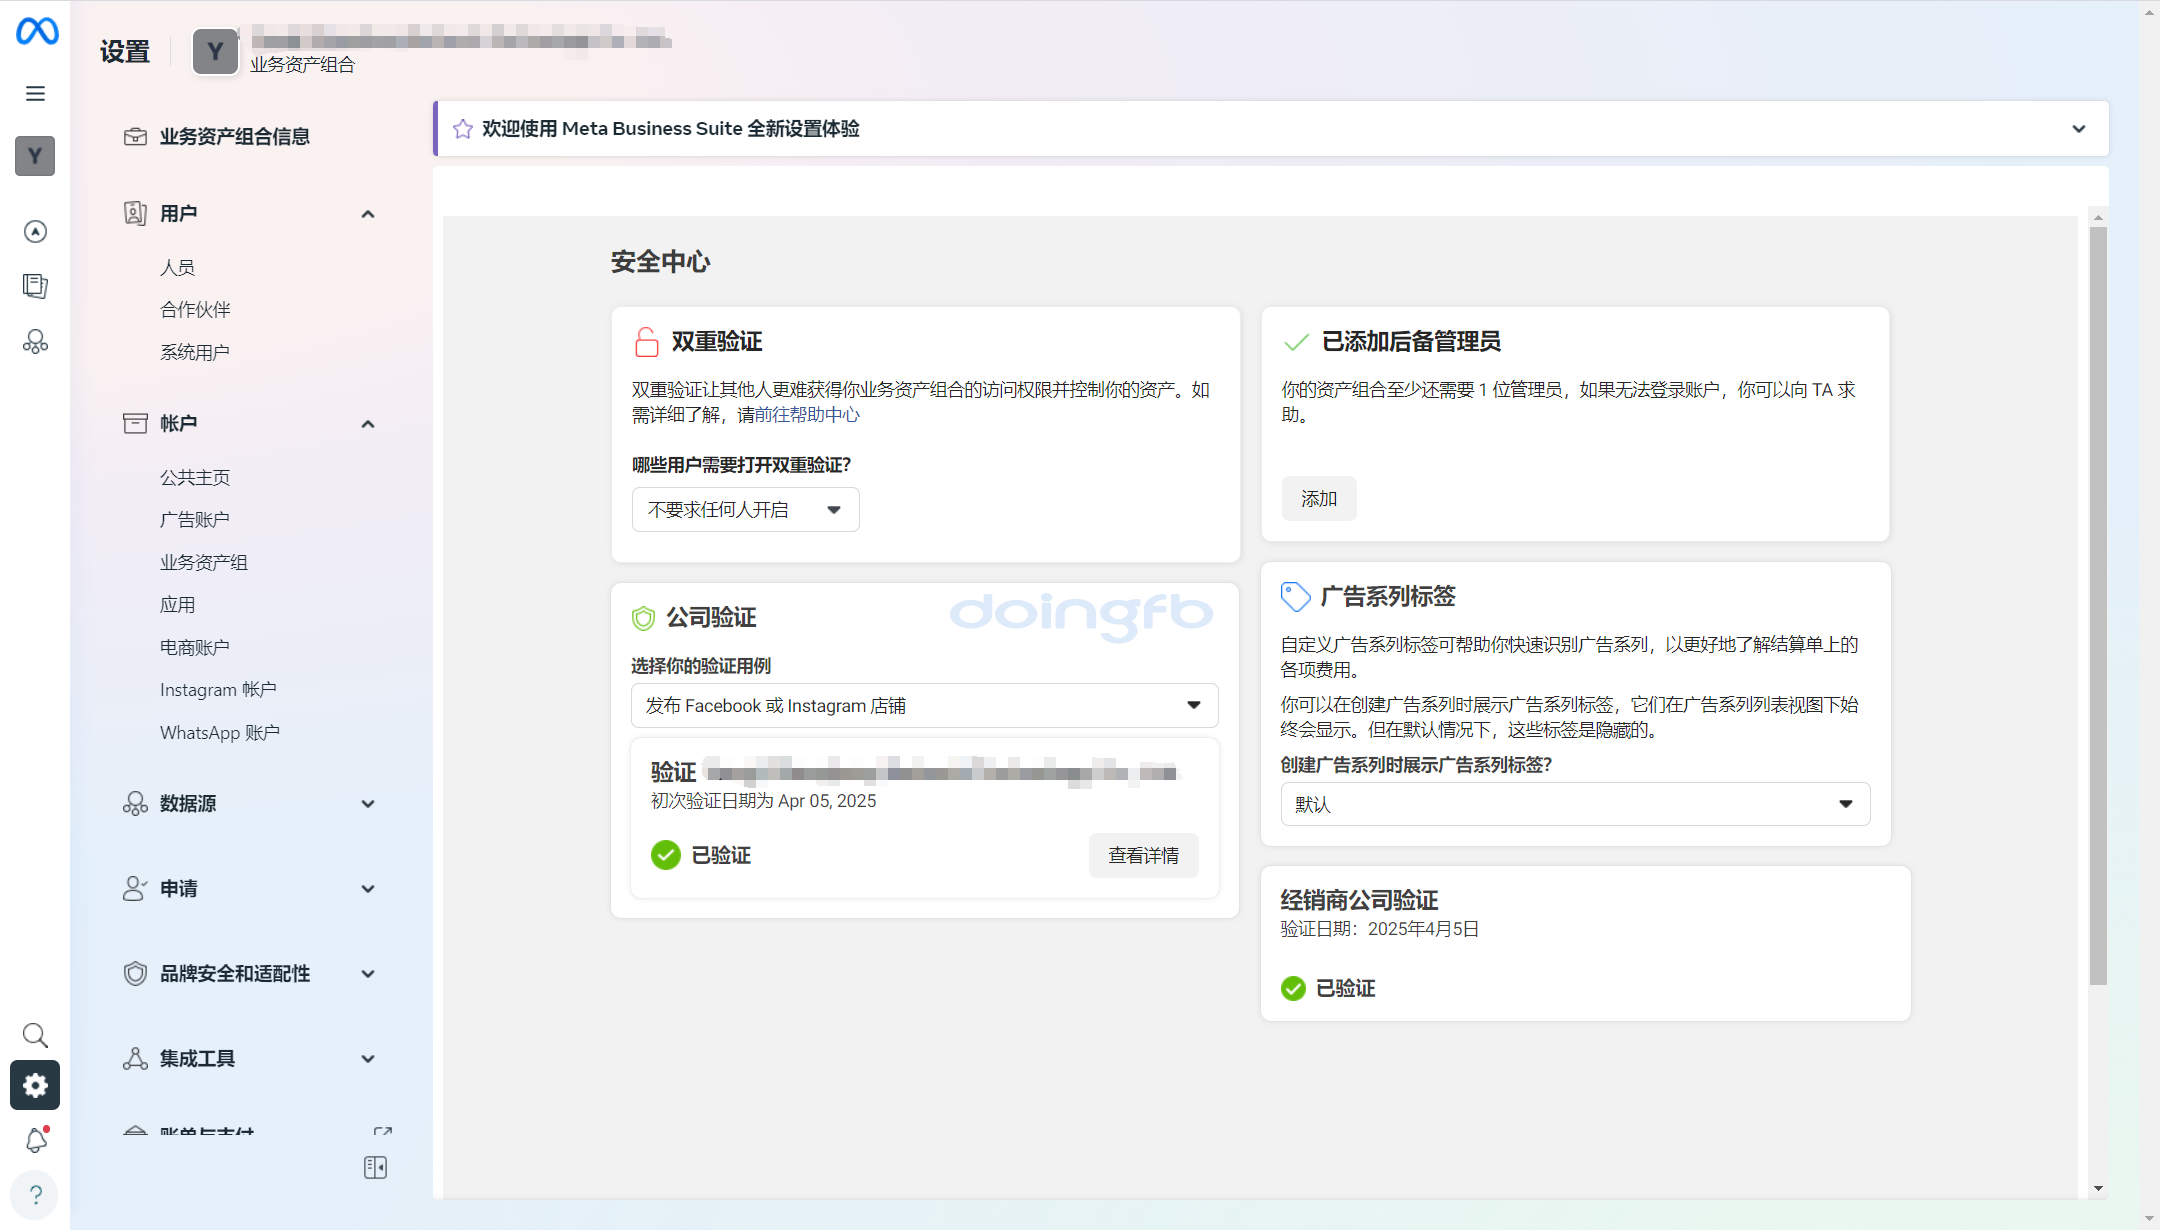Open the audience clusters icon in left rail

pos(35,342)
